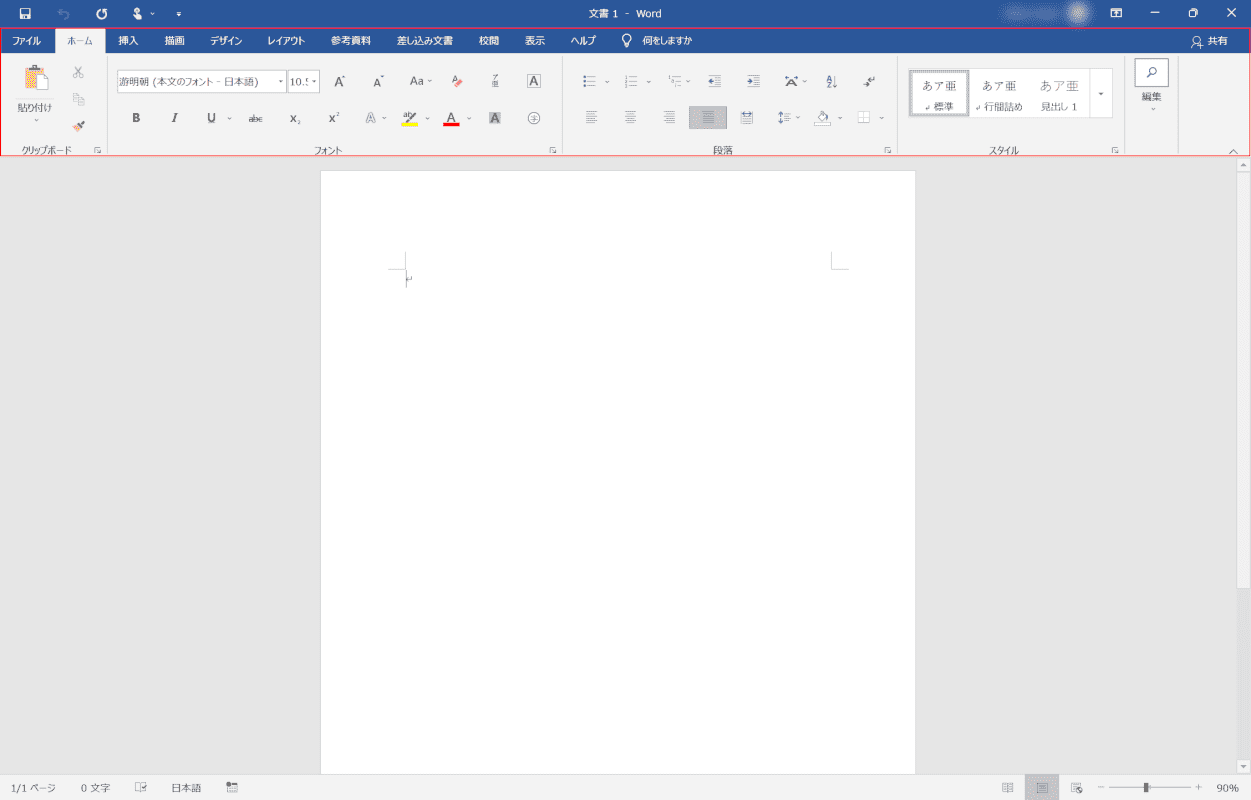
Task: Switch to Web Layout view icon
Action: pyautogui.click(x=1077, y=788)
